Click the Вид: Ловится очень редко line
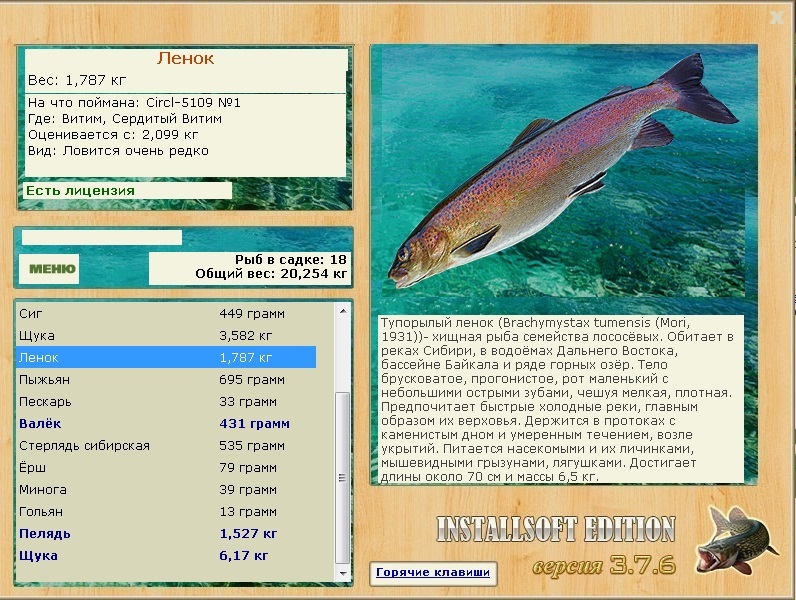 click(118, 151)
